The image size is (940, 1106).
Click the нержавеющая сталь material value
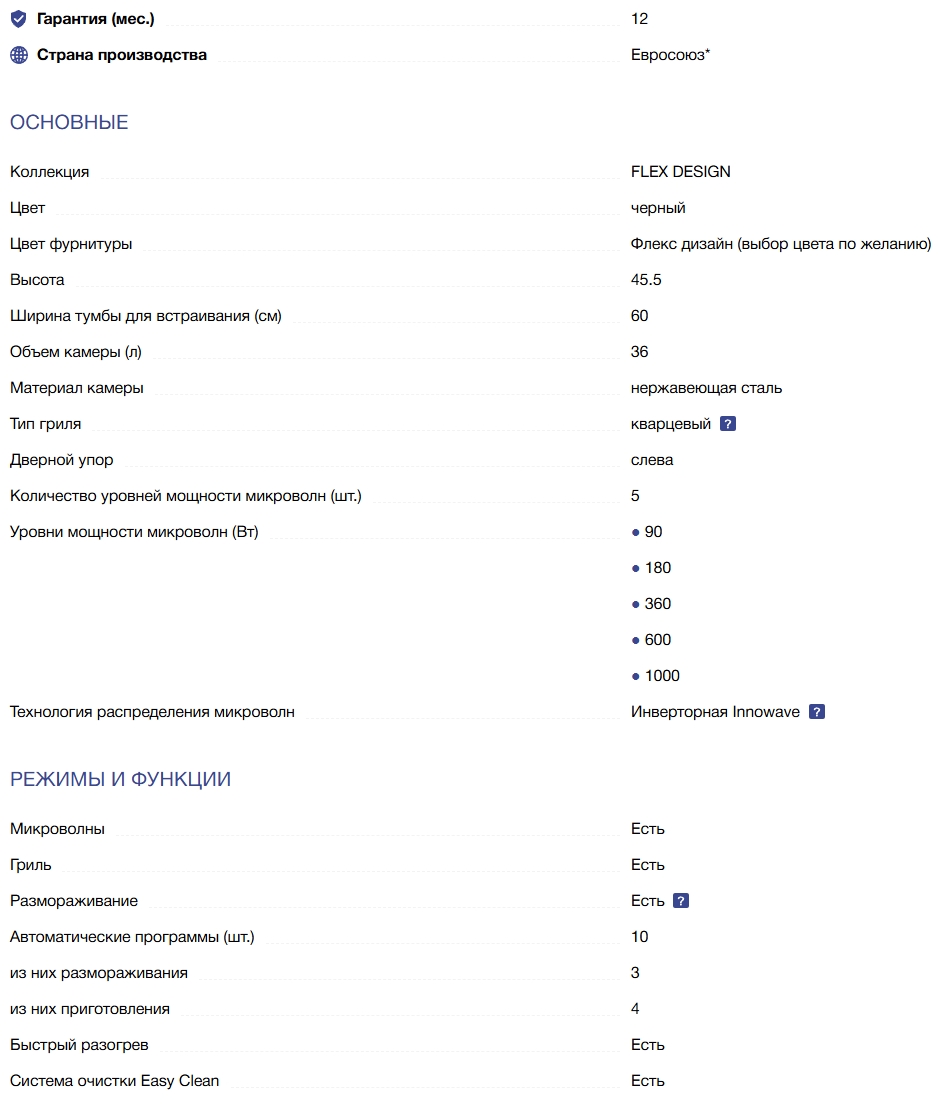(706, 388)
